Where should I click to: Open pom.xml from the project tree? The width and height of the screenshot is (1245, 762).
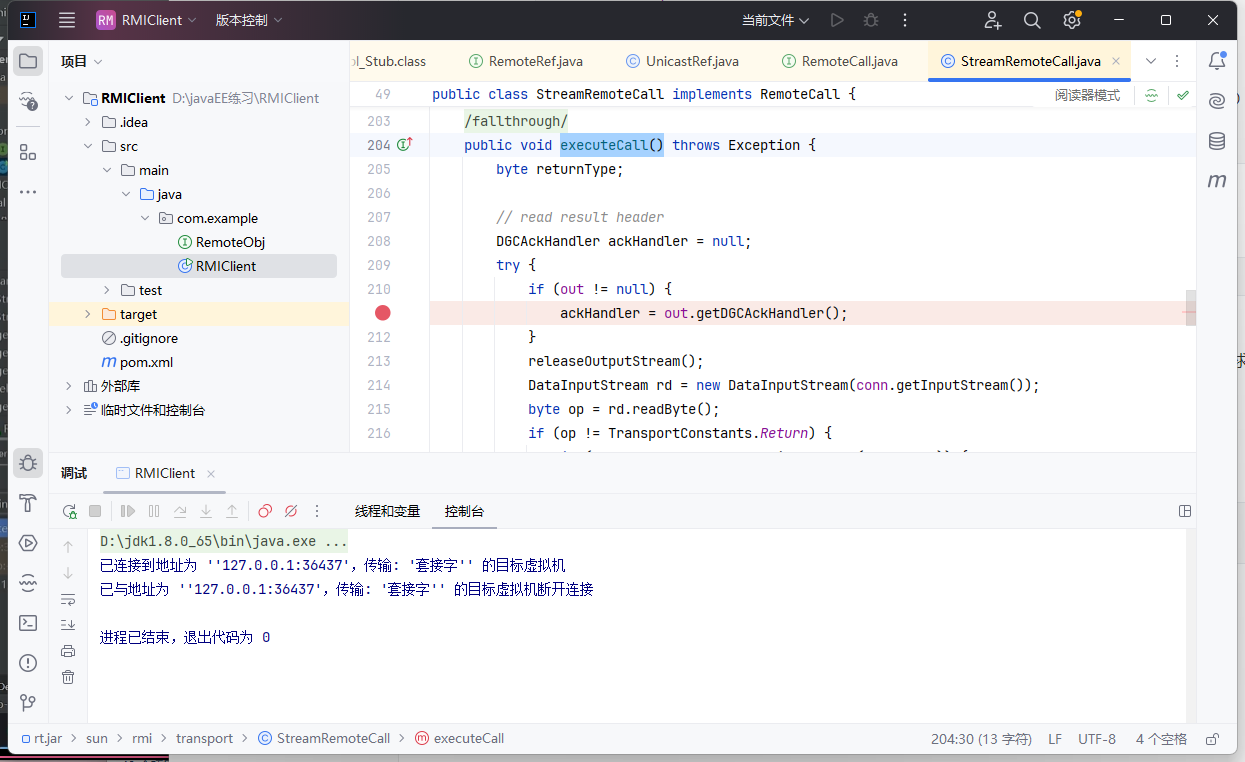[x=146, y=362]
